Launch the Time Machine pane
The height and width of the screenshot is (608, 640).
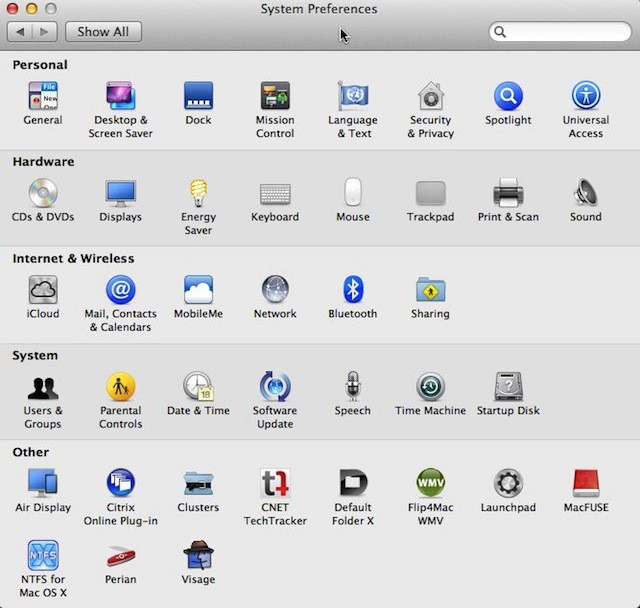pyautogui.click(x=430, y=387)
